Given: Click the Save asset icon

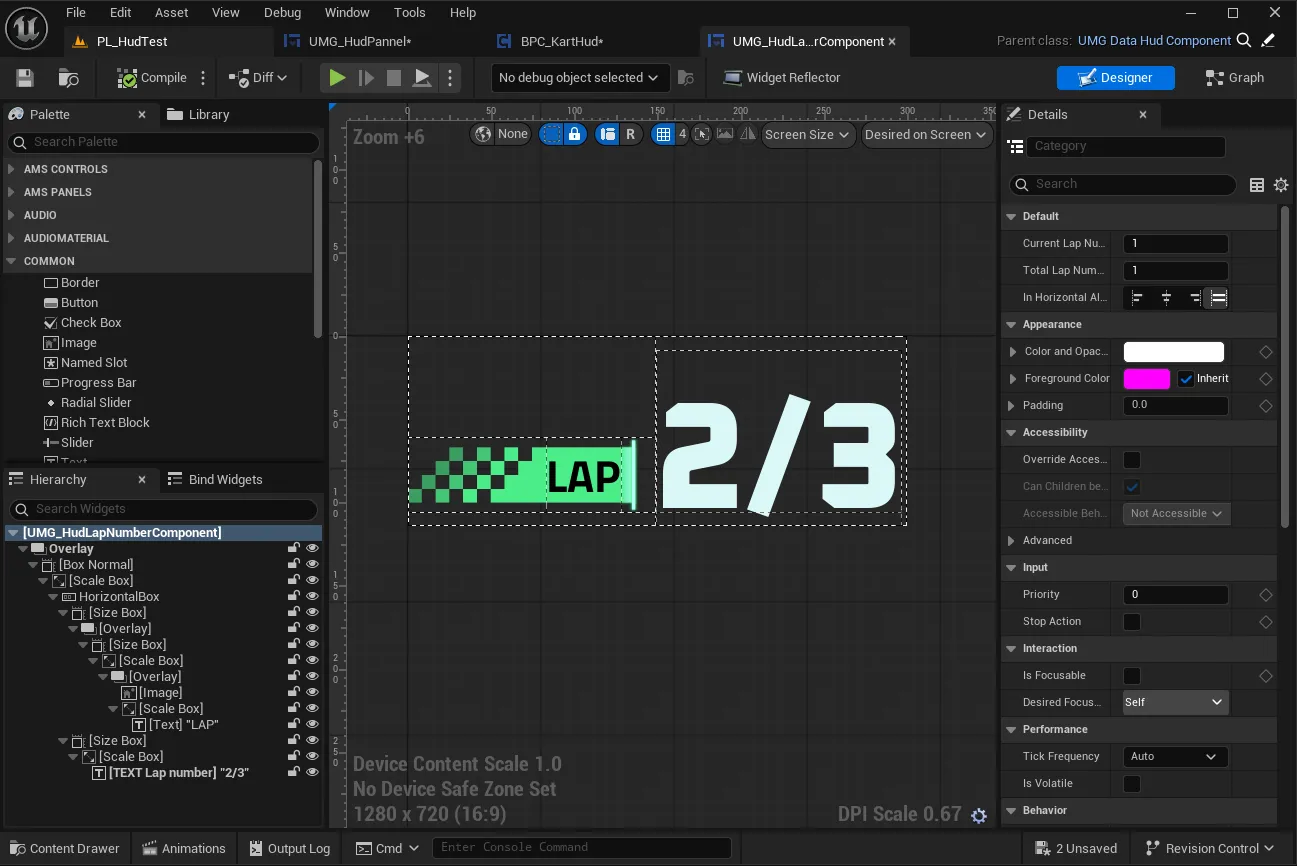Looking at the screenshot, I should coord(25,78).
